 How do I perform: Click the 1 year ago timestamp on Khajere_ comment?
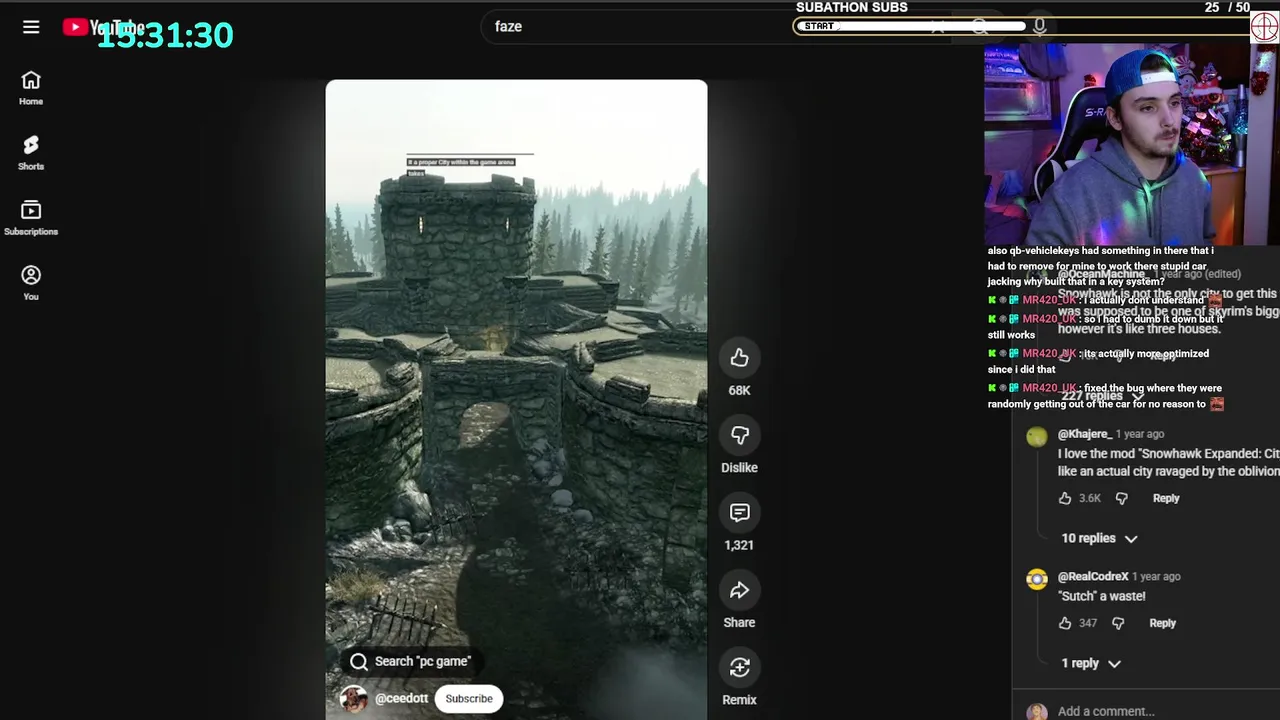pos(1140,434)
